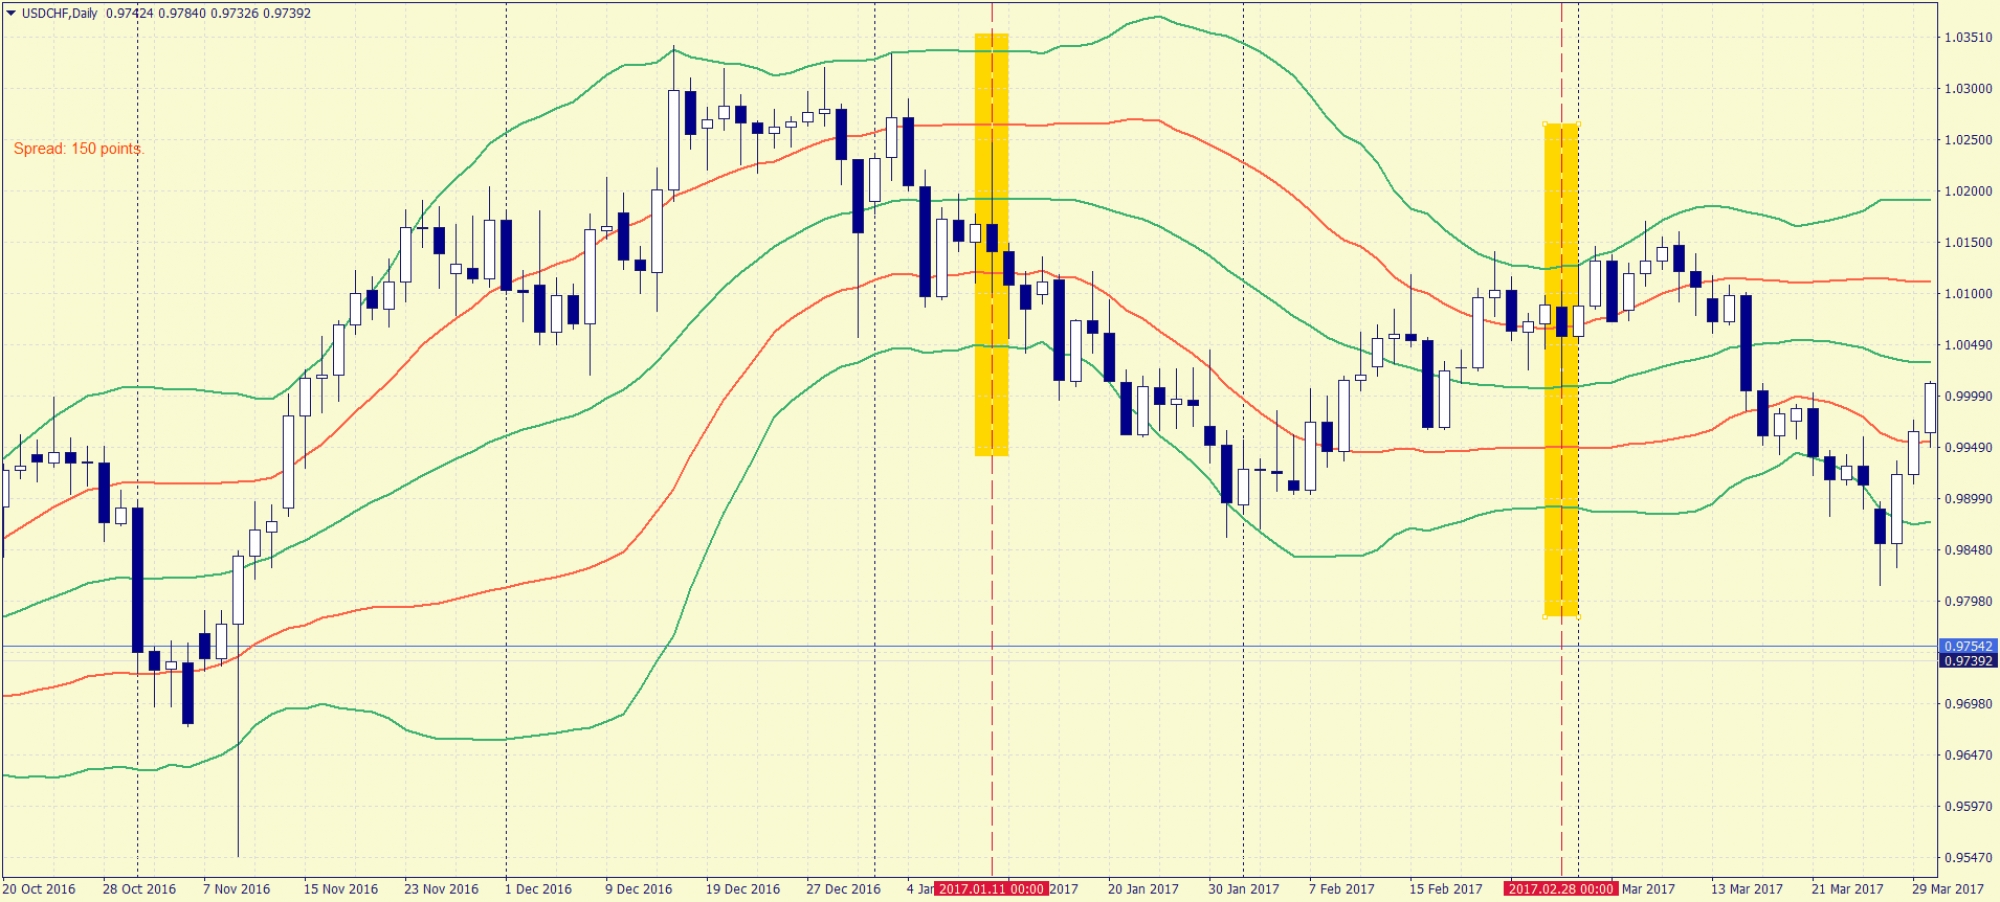Click bottom-right handle of right yellow rectangle
Viewport: 2000px width, 902px height.
[1578, 617]
